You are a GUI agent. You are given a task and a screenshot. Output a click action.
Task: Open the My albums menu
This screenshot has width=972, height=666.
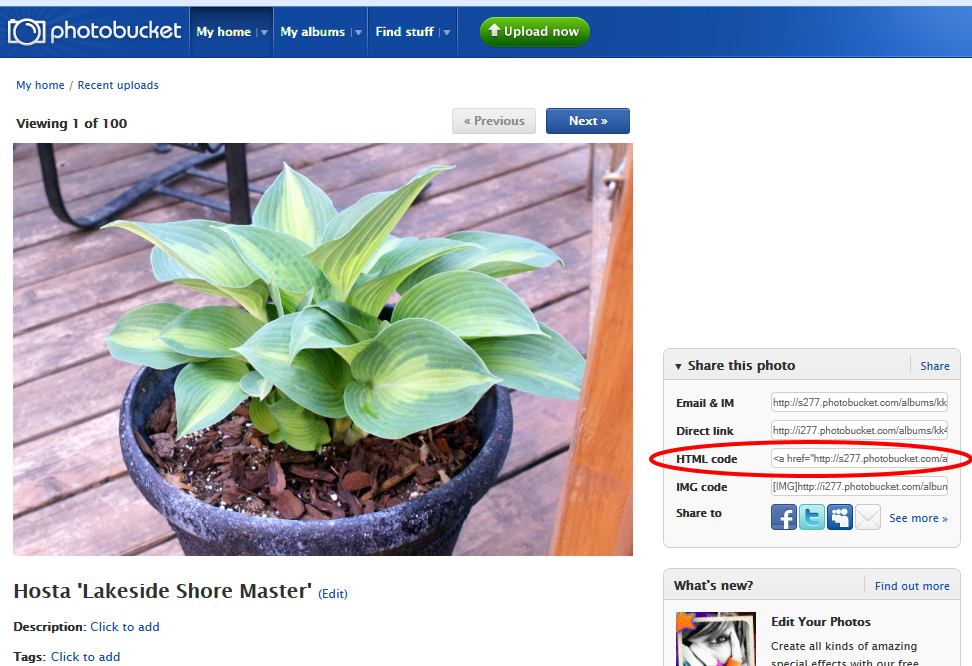tap(312, 32)
